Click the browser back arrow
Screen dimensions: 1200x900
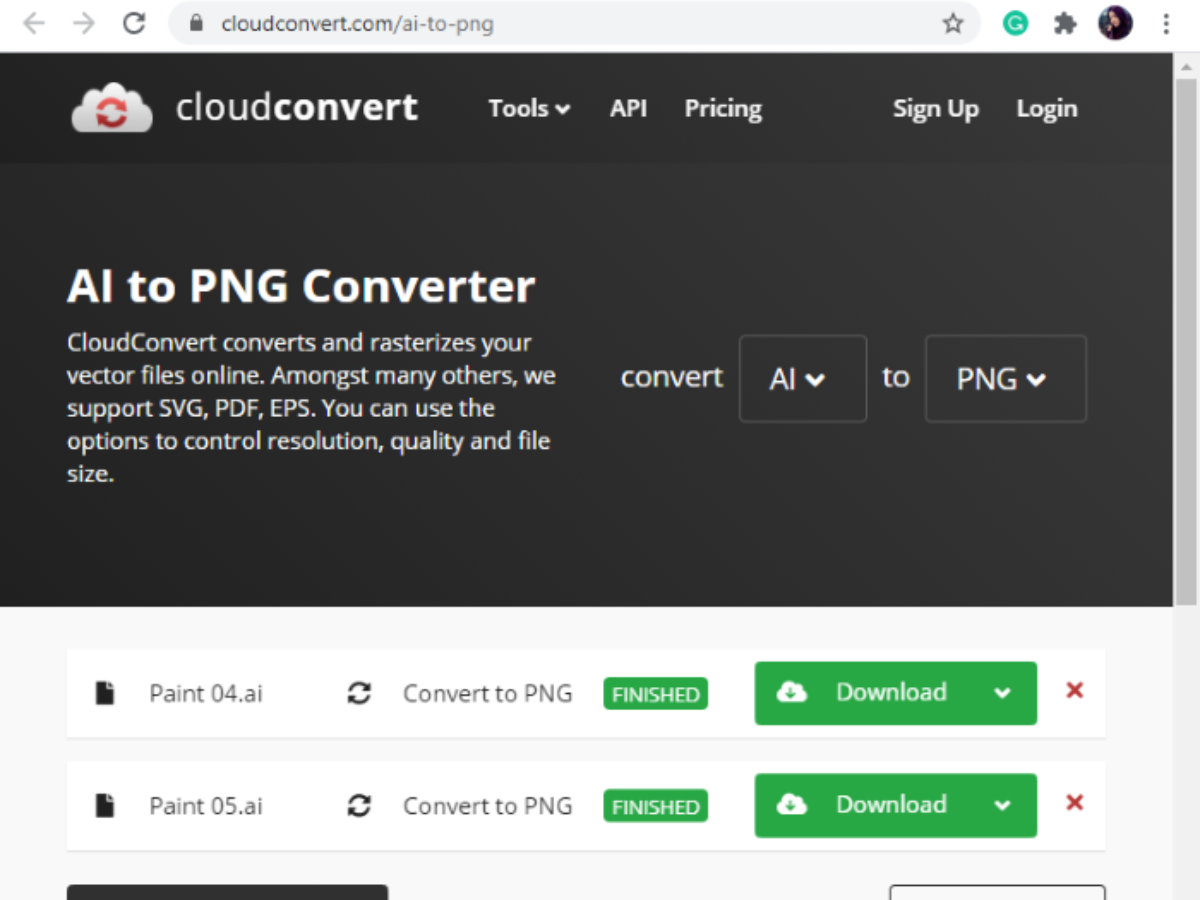tap(34, 24)
